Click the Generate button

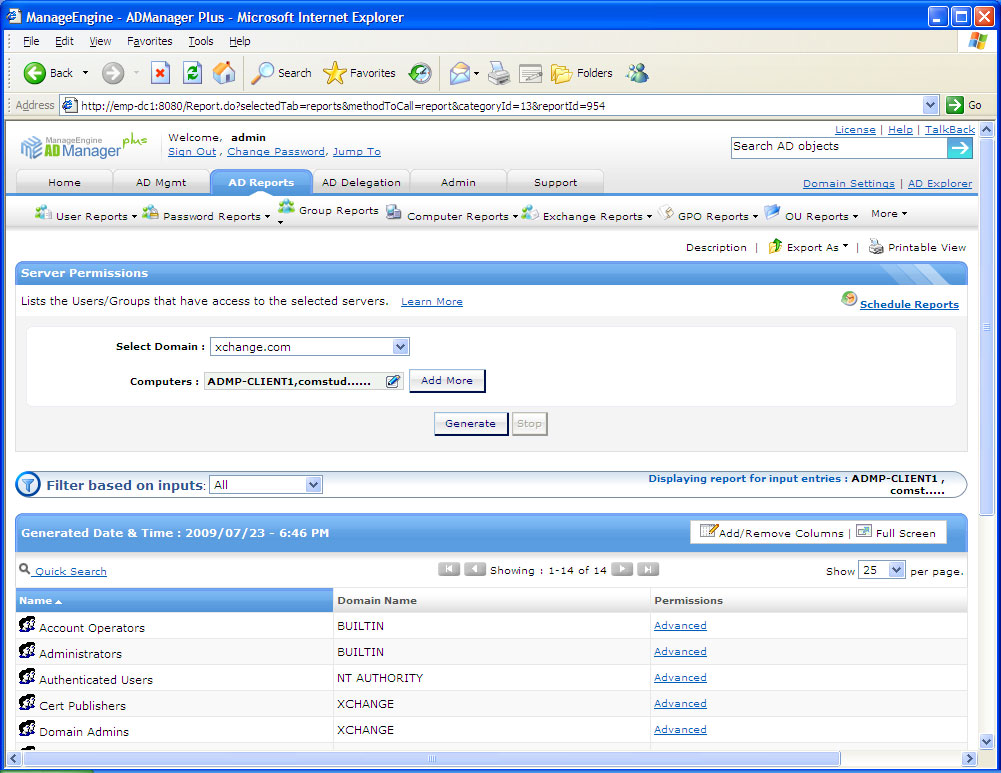470,423
